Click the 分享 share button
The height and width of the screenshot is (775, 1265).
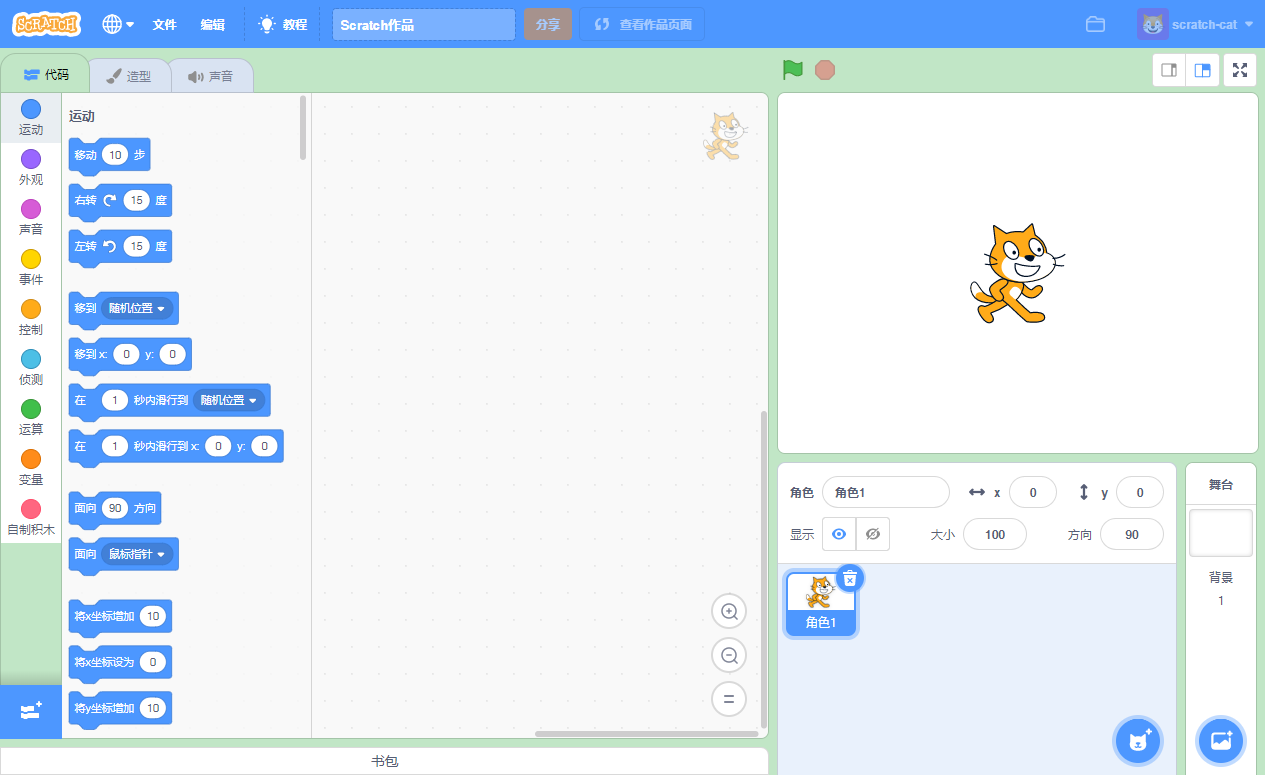click(548, 25)
